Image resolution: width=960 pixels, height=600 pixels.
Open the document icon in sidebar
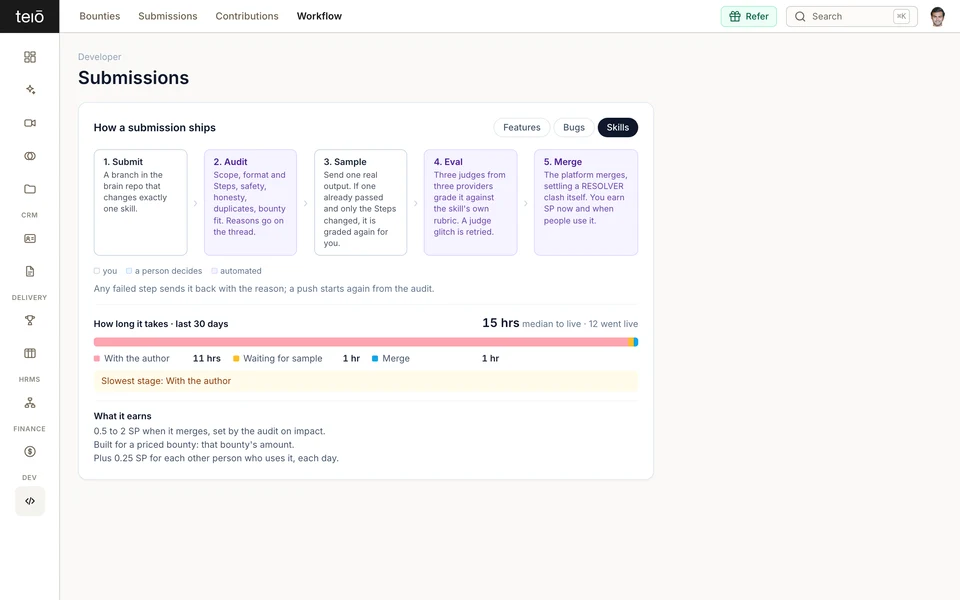coord(29,271)
